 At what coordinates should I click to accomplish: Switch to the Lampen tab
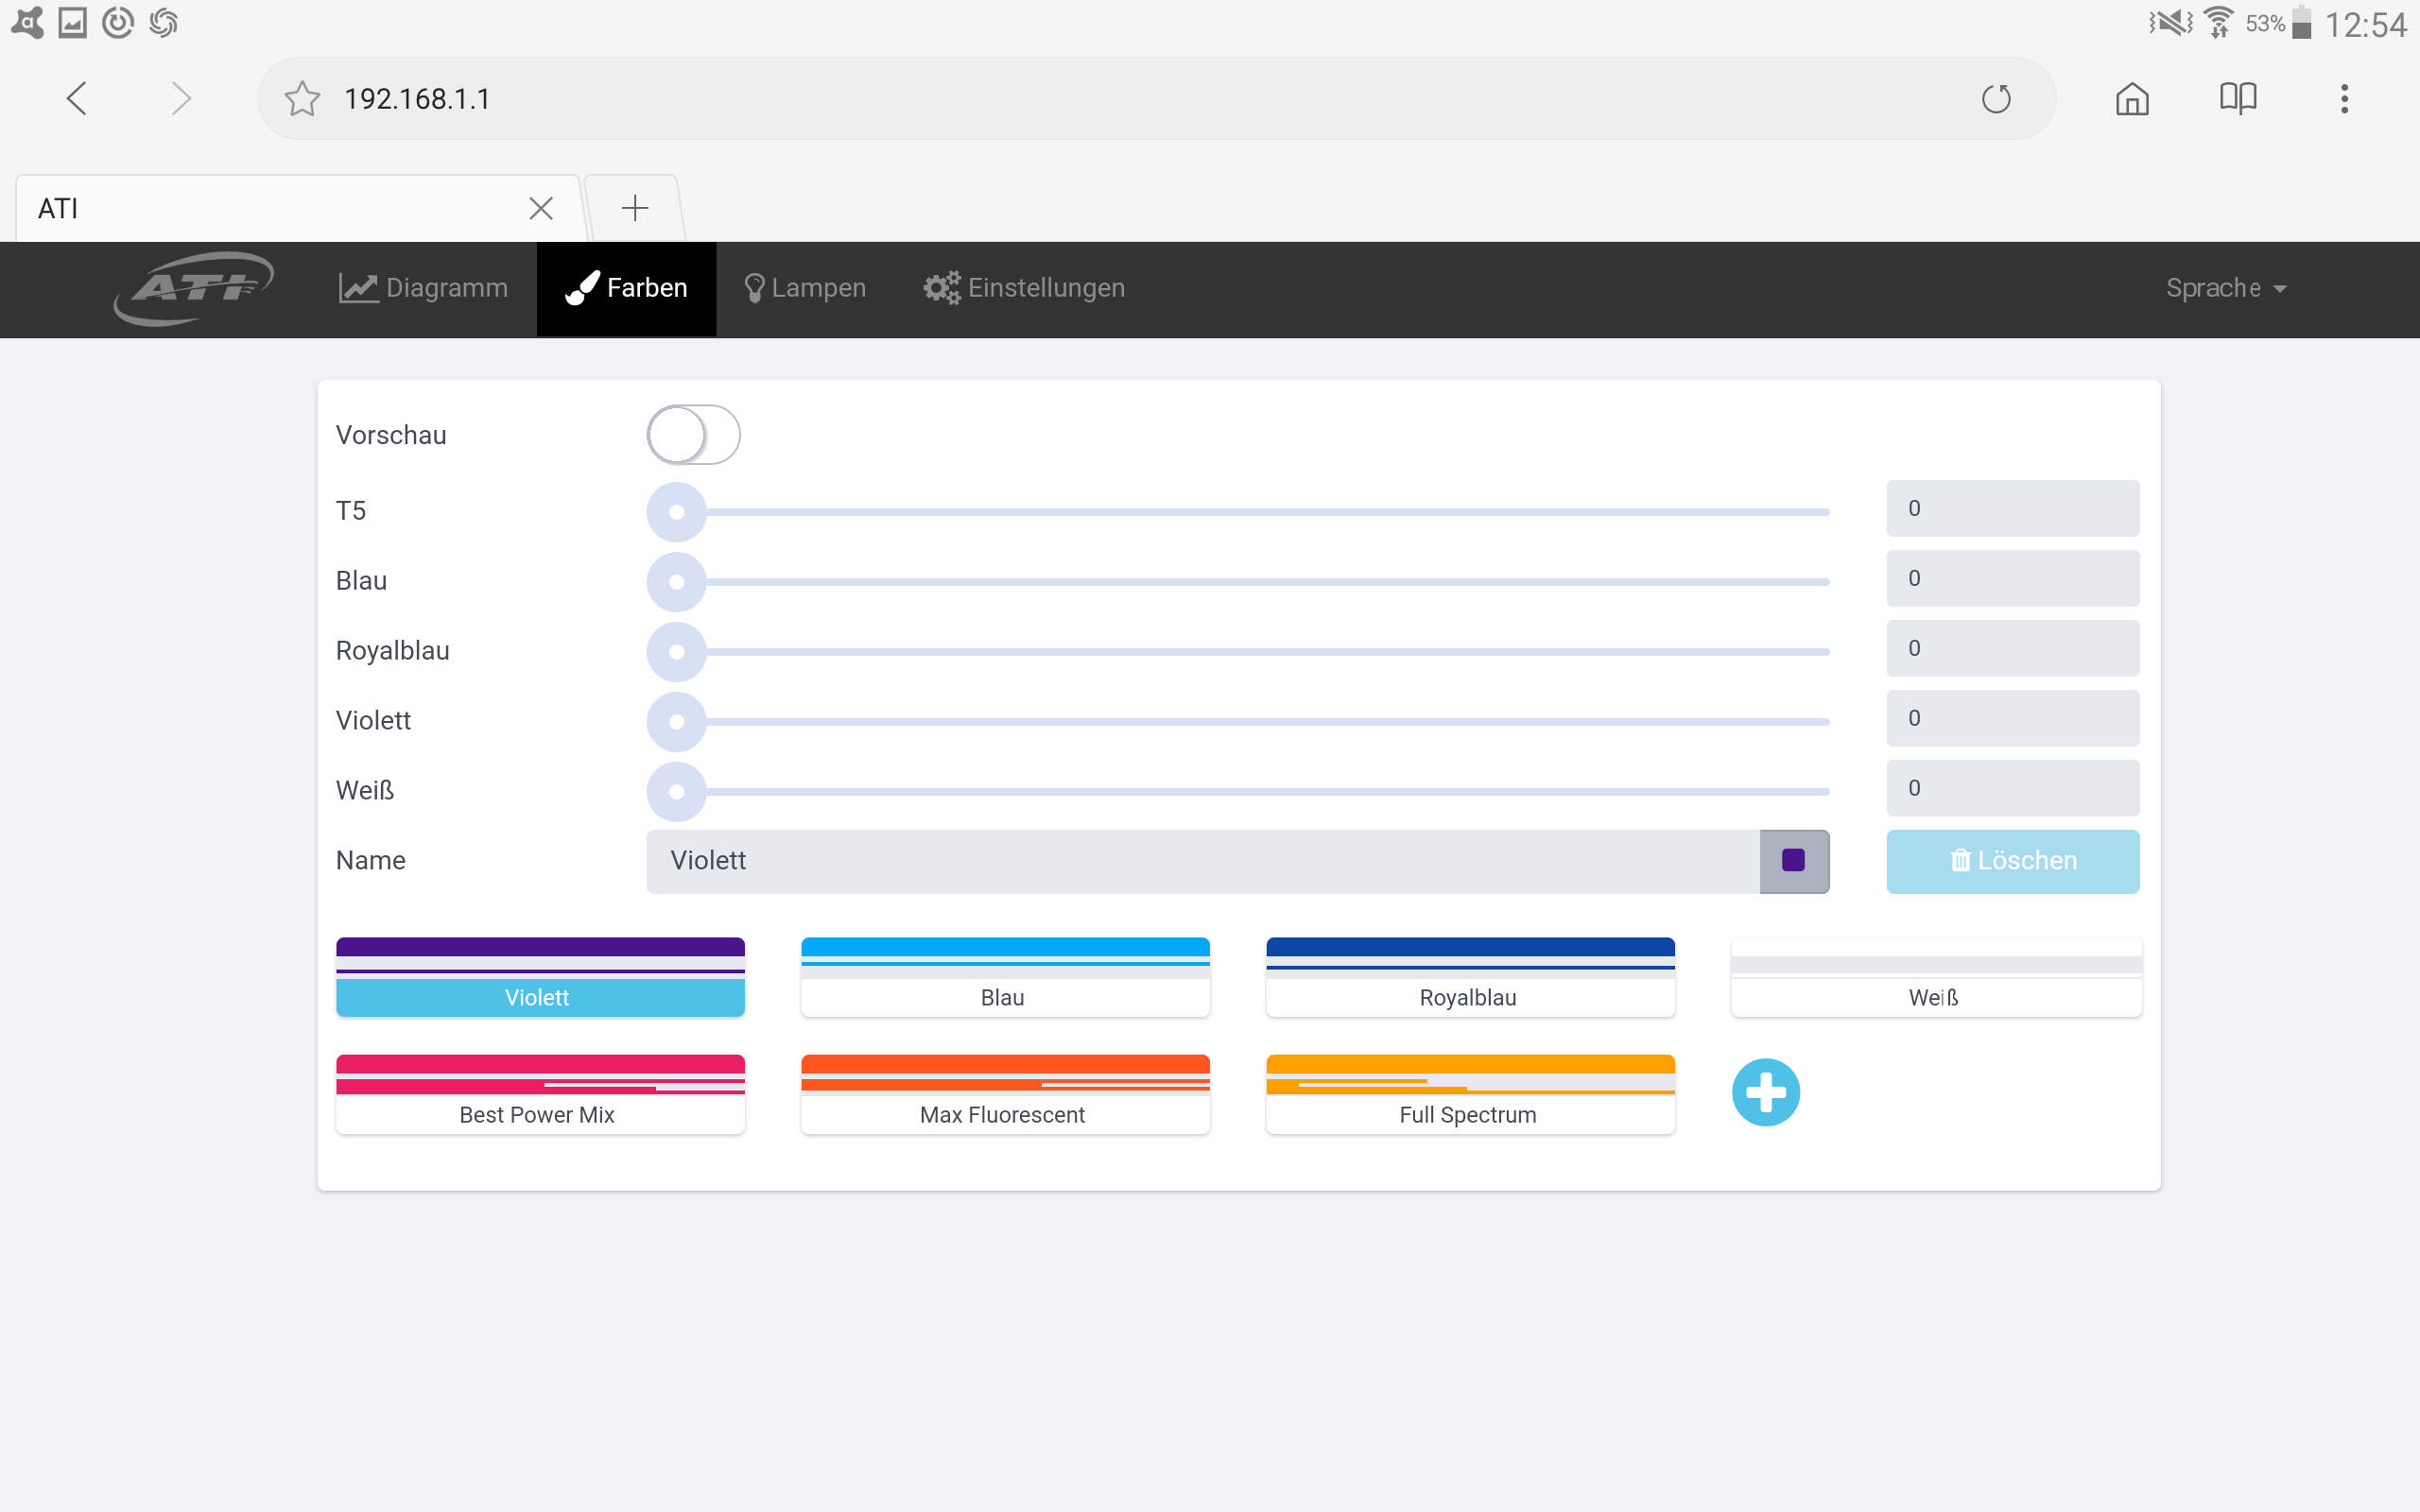click(805, 288)
